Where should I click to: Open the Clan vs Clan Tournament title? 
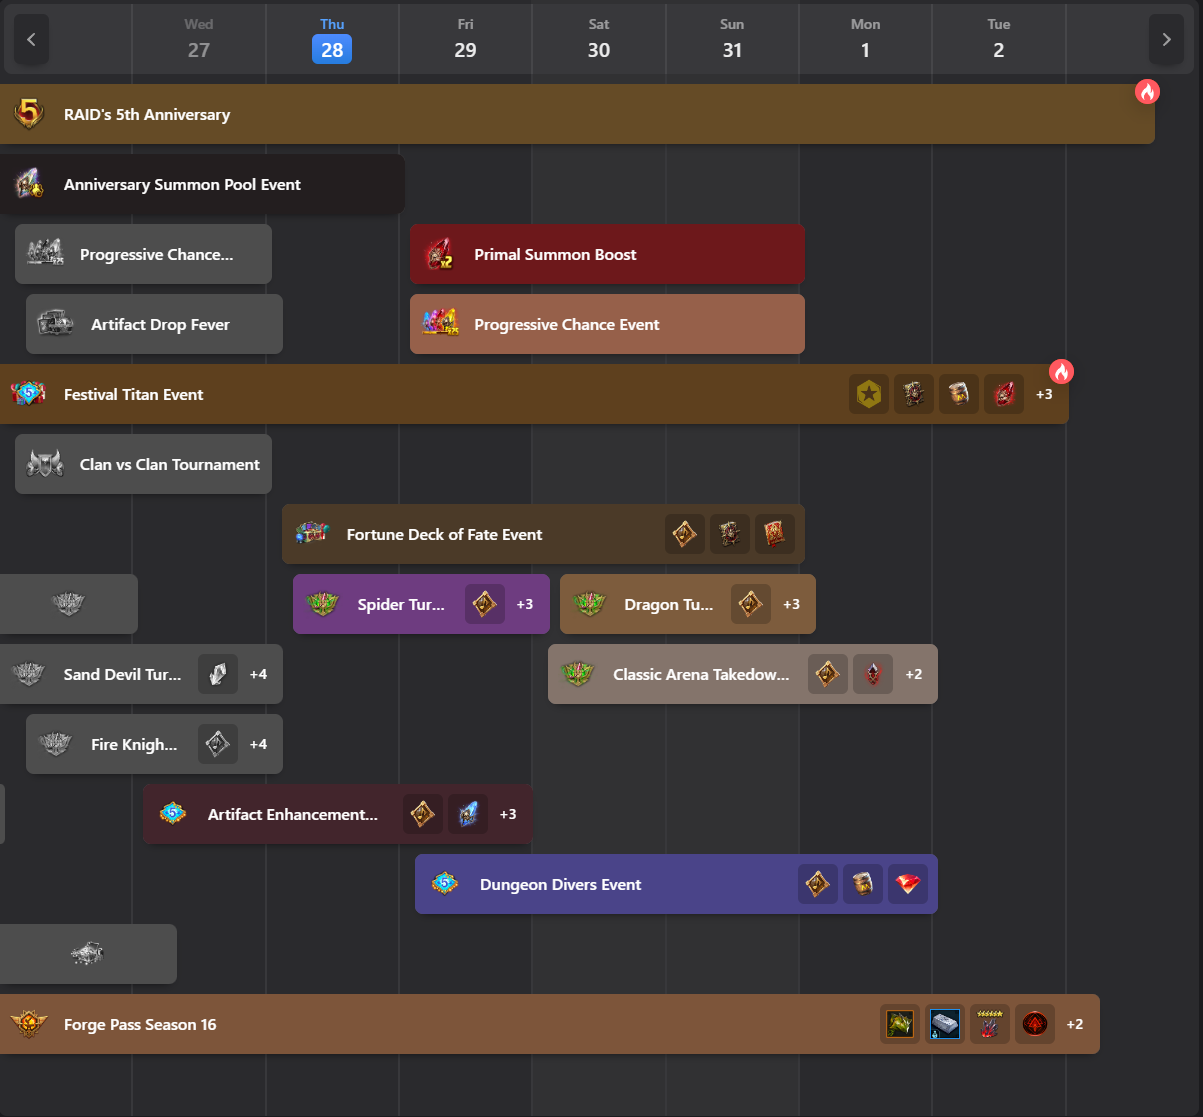click(170, 464)
